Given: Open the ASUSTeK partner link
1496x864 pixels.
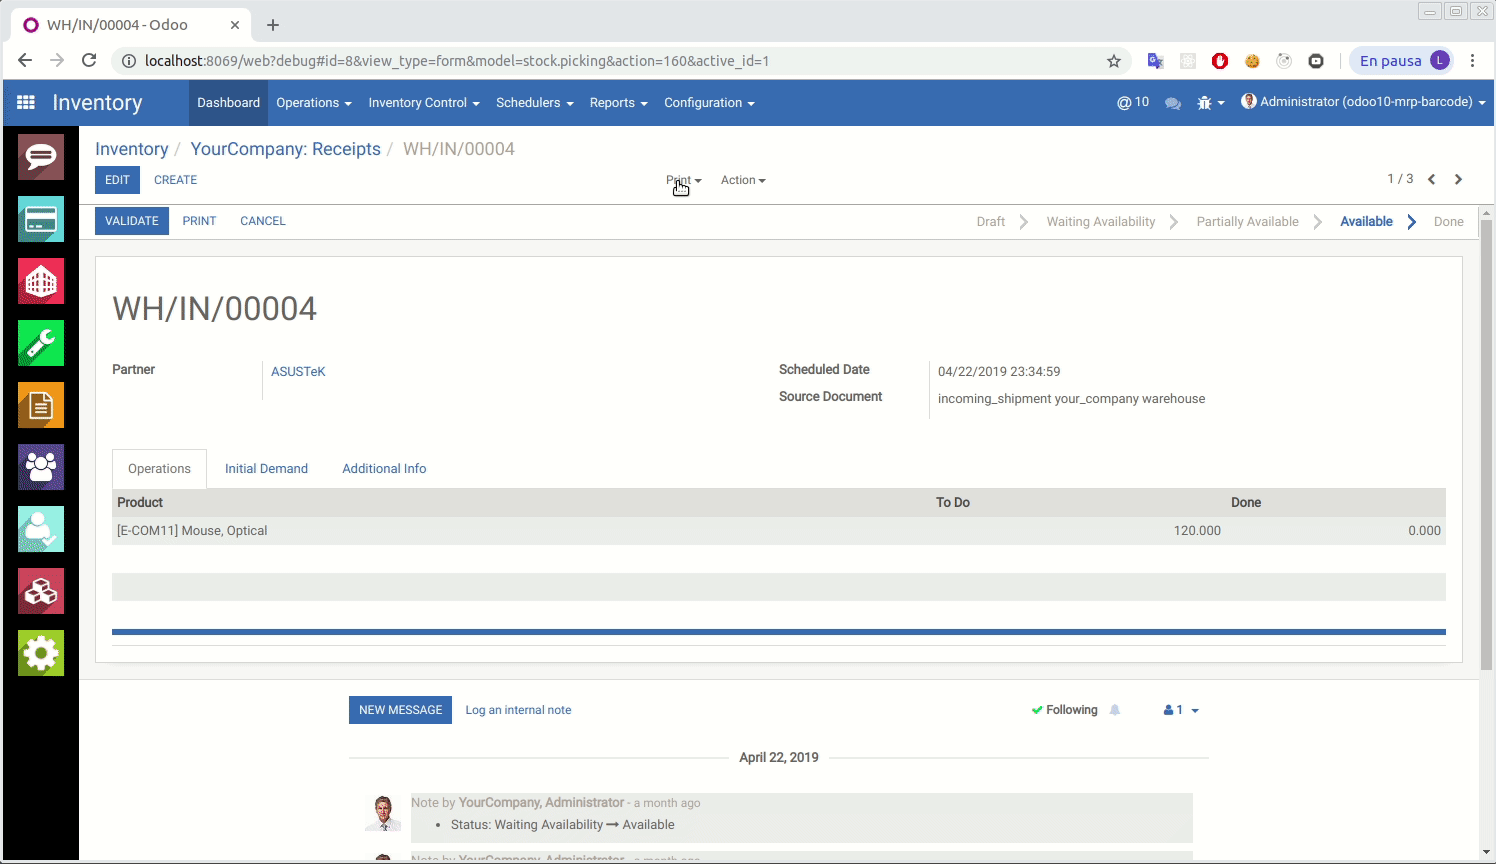Looking at the screenshot, I should coord(298,372).
